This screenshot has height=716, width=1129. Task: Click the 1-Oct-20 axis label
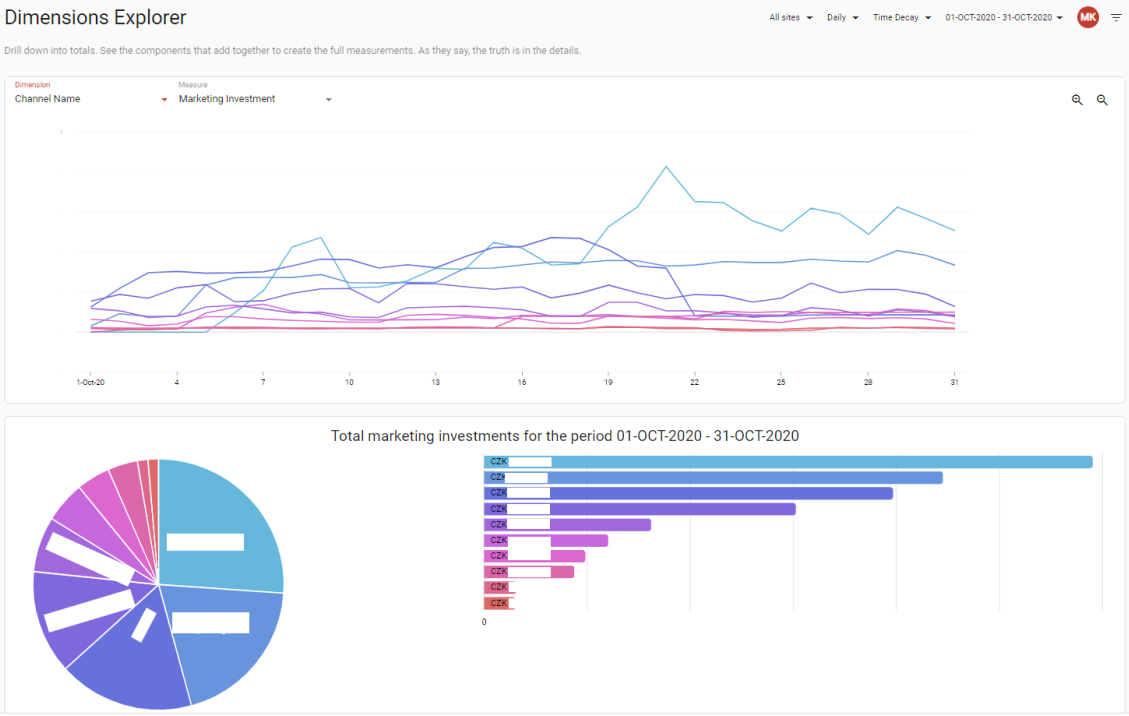pyautogui.click(x=91, y=382)
